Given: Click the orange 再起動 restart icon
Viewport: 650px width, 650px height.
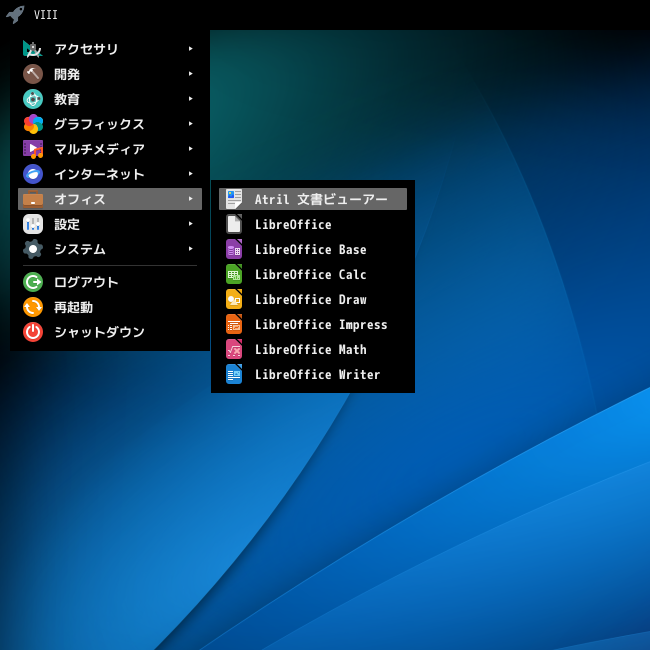Looking at the screenshot, I should [33, 307].
